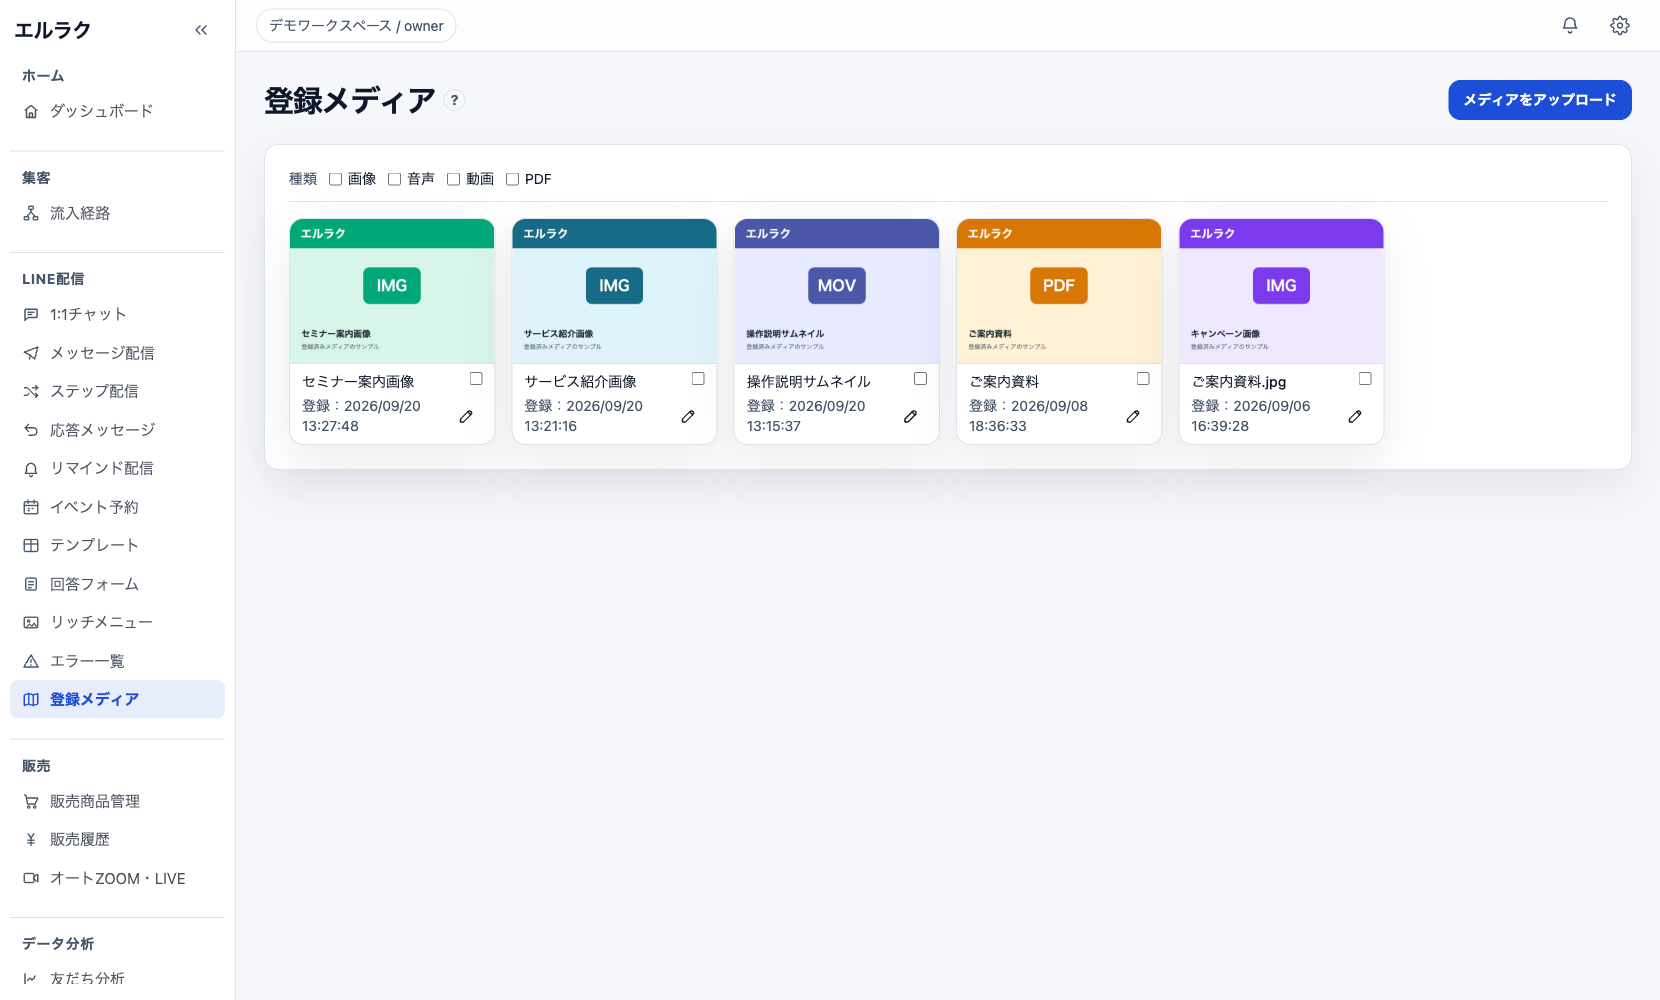Toggle the PDF type filter checkbox

coord(513,179)
